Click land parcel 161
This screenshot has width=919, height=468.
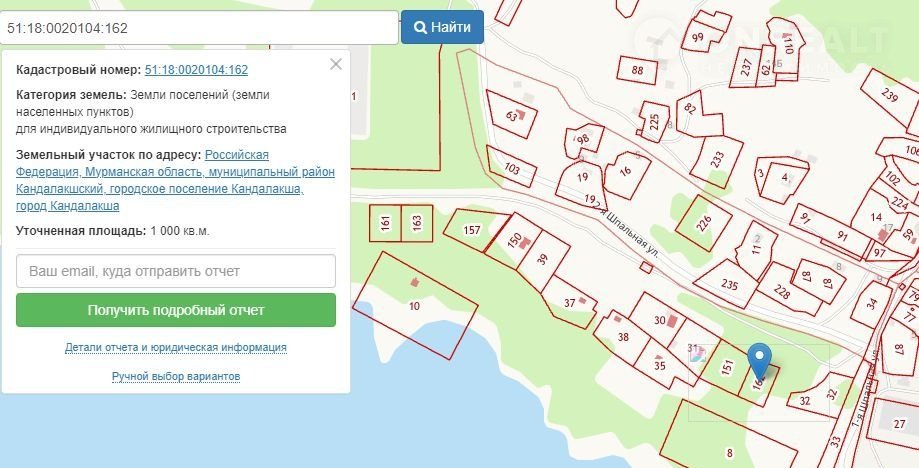pos(385,223)
